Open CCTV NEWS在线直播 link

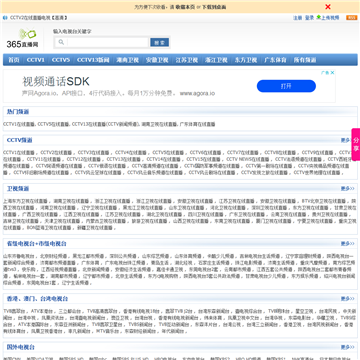click(x=247, y=159)
